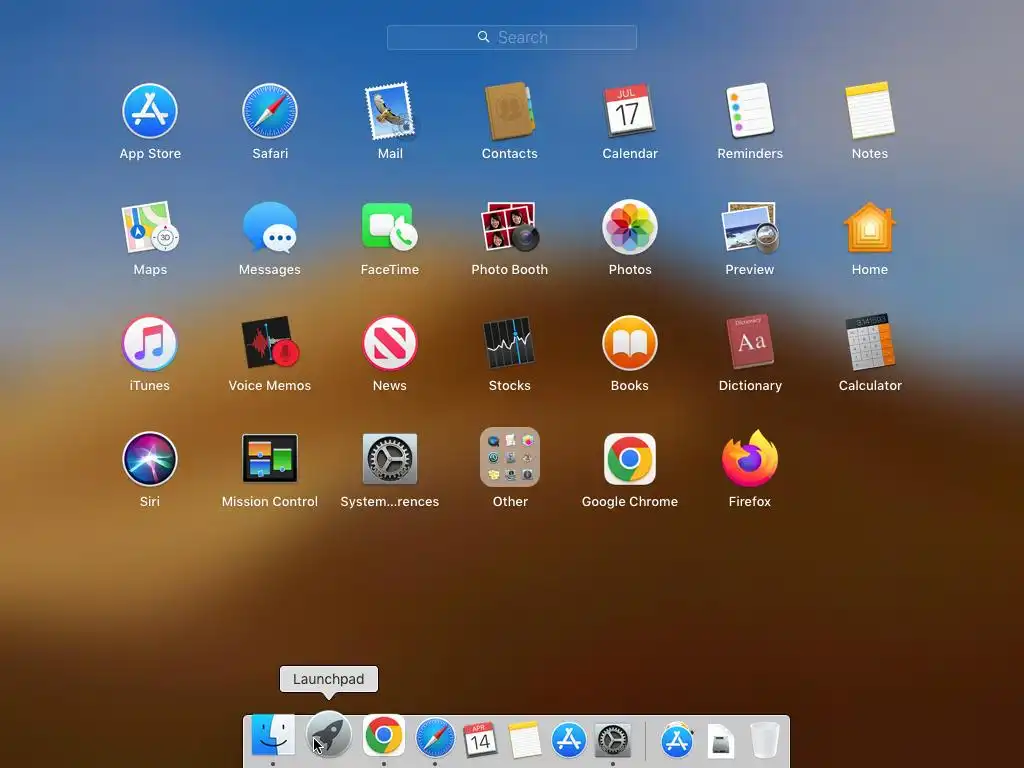Open the App Store in the Dock, left of System Preferences
The width and height of the screenshot is (1024, 768).
[x=569, y=740]
